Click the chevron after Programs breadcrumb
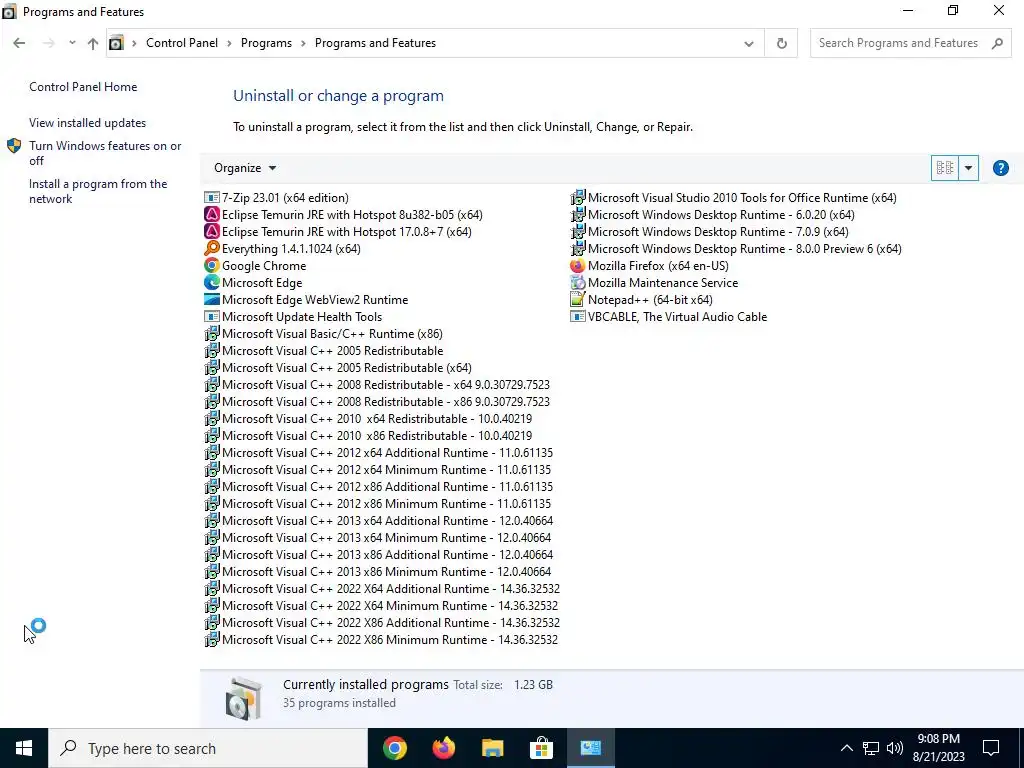This screenshot has height=768, width=1024. pos(303,43)
